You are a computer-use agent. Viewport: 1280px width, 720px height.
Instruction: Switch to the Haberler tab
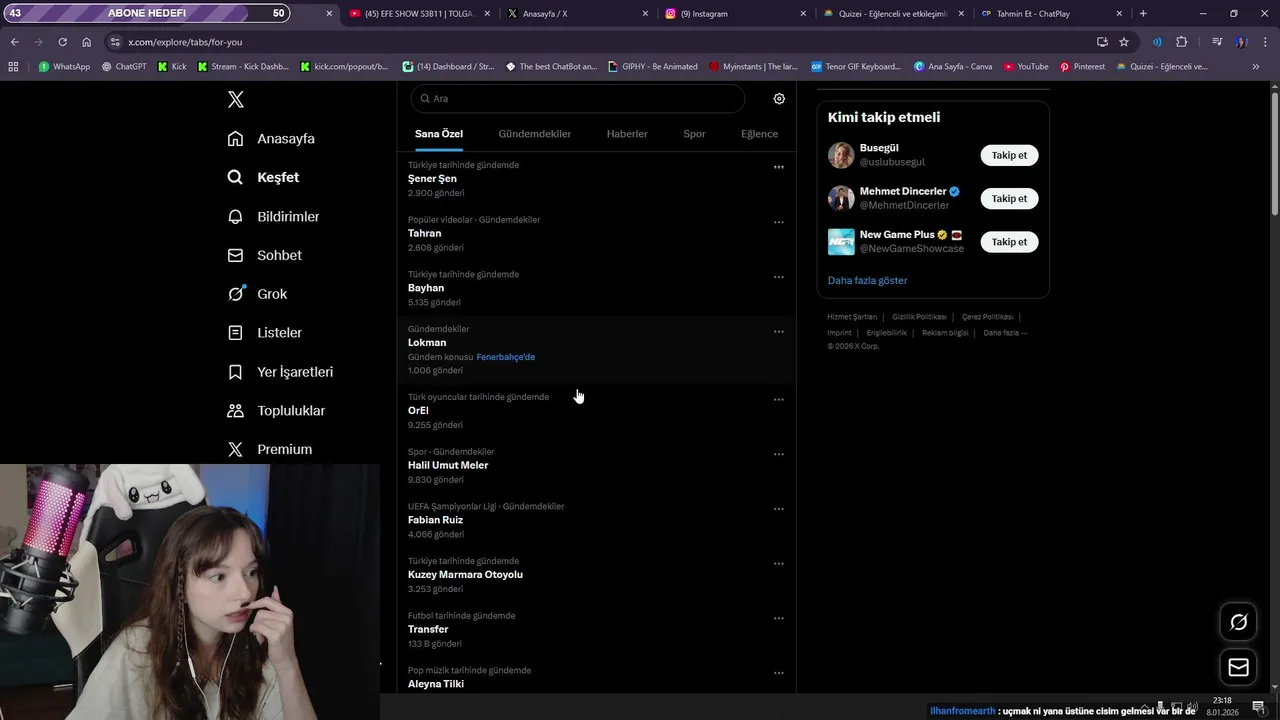pos(627,134)
